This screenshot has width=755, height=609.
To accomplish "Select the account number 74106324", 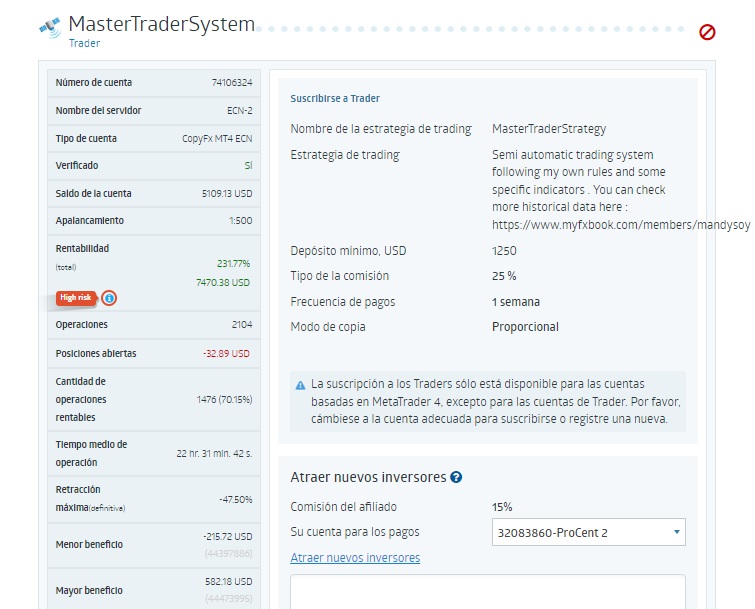I will [232, 83].
